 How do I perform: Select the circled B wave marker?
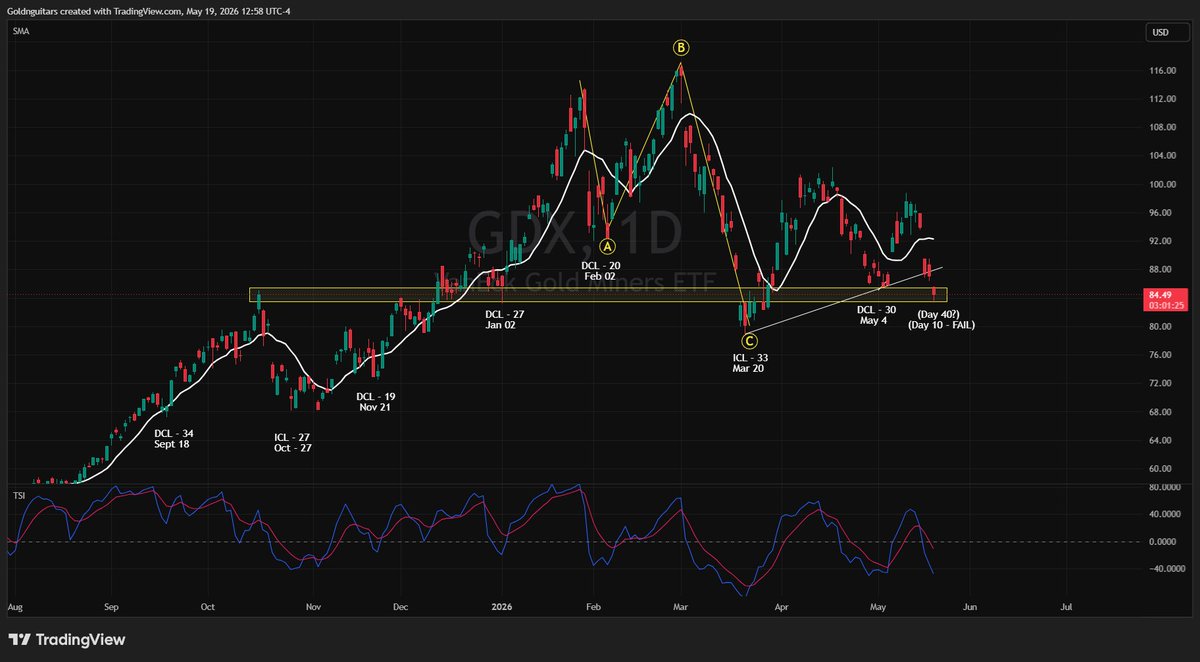[x=680, y=47]
